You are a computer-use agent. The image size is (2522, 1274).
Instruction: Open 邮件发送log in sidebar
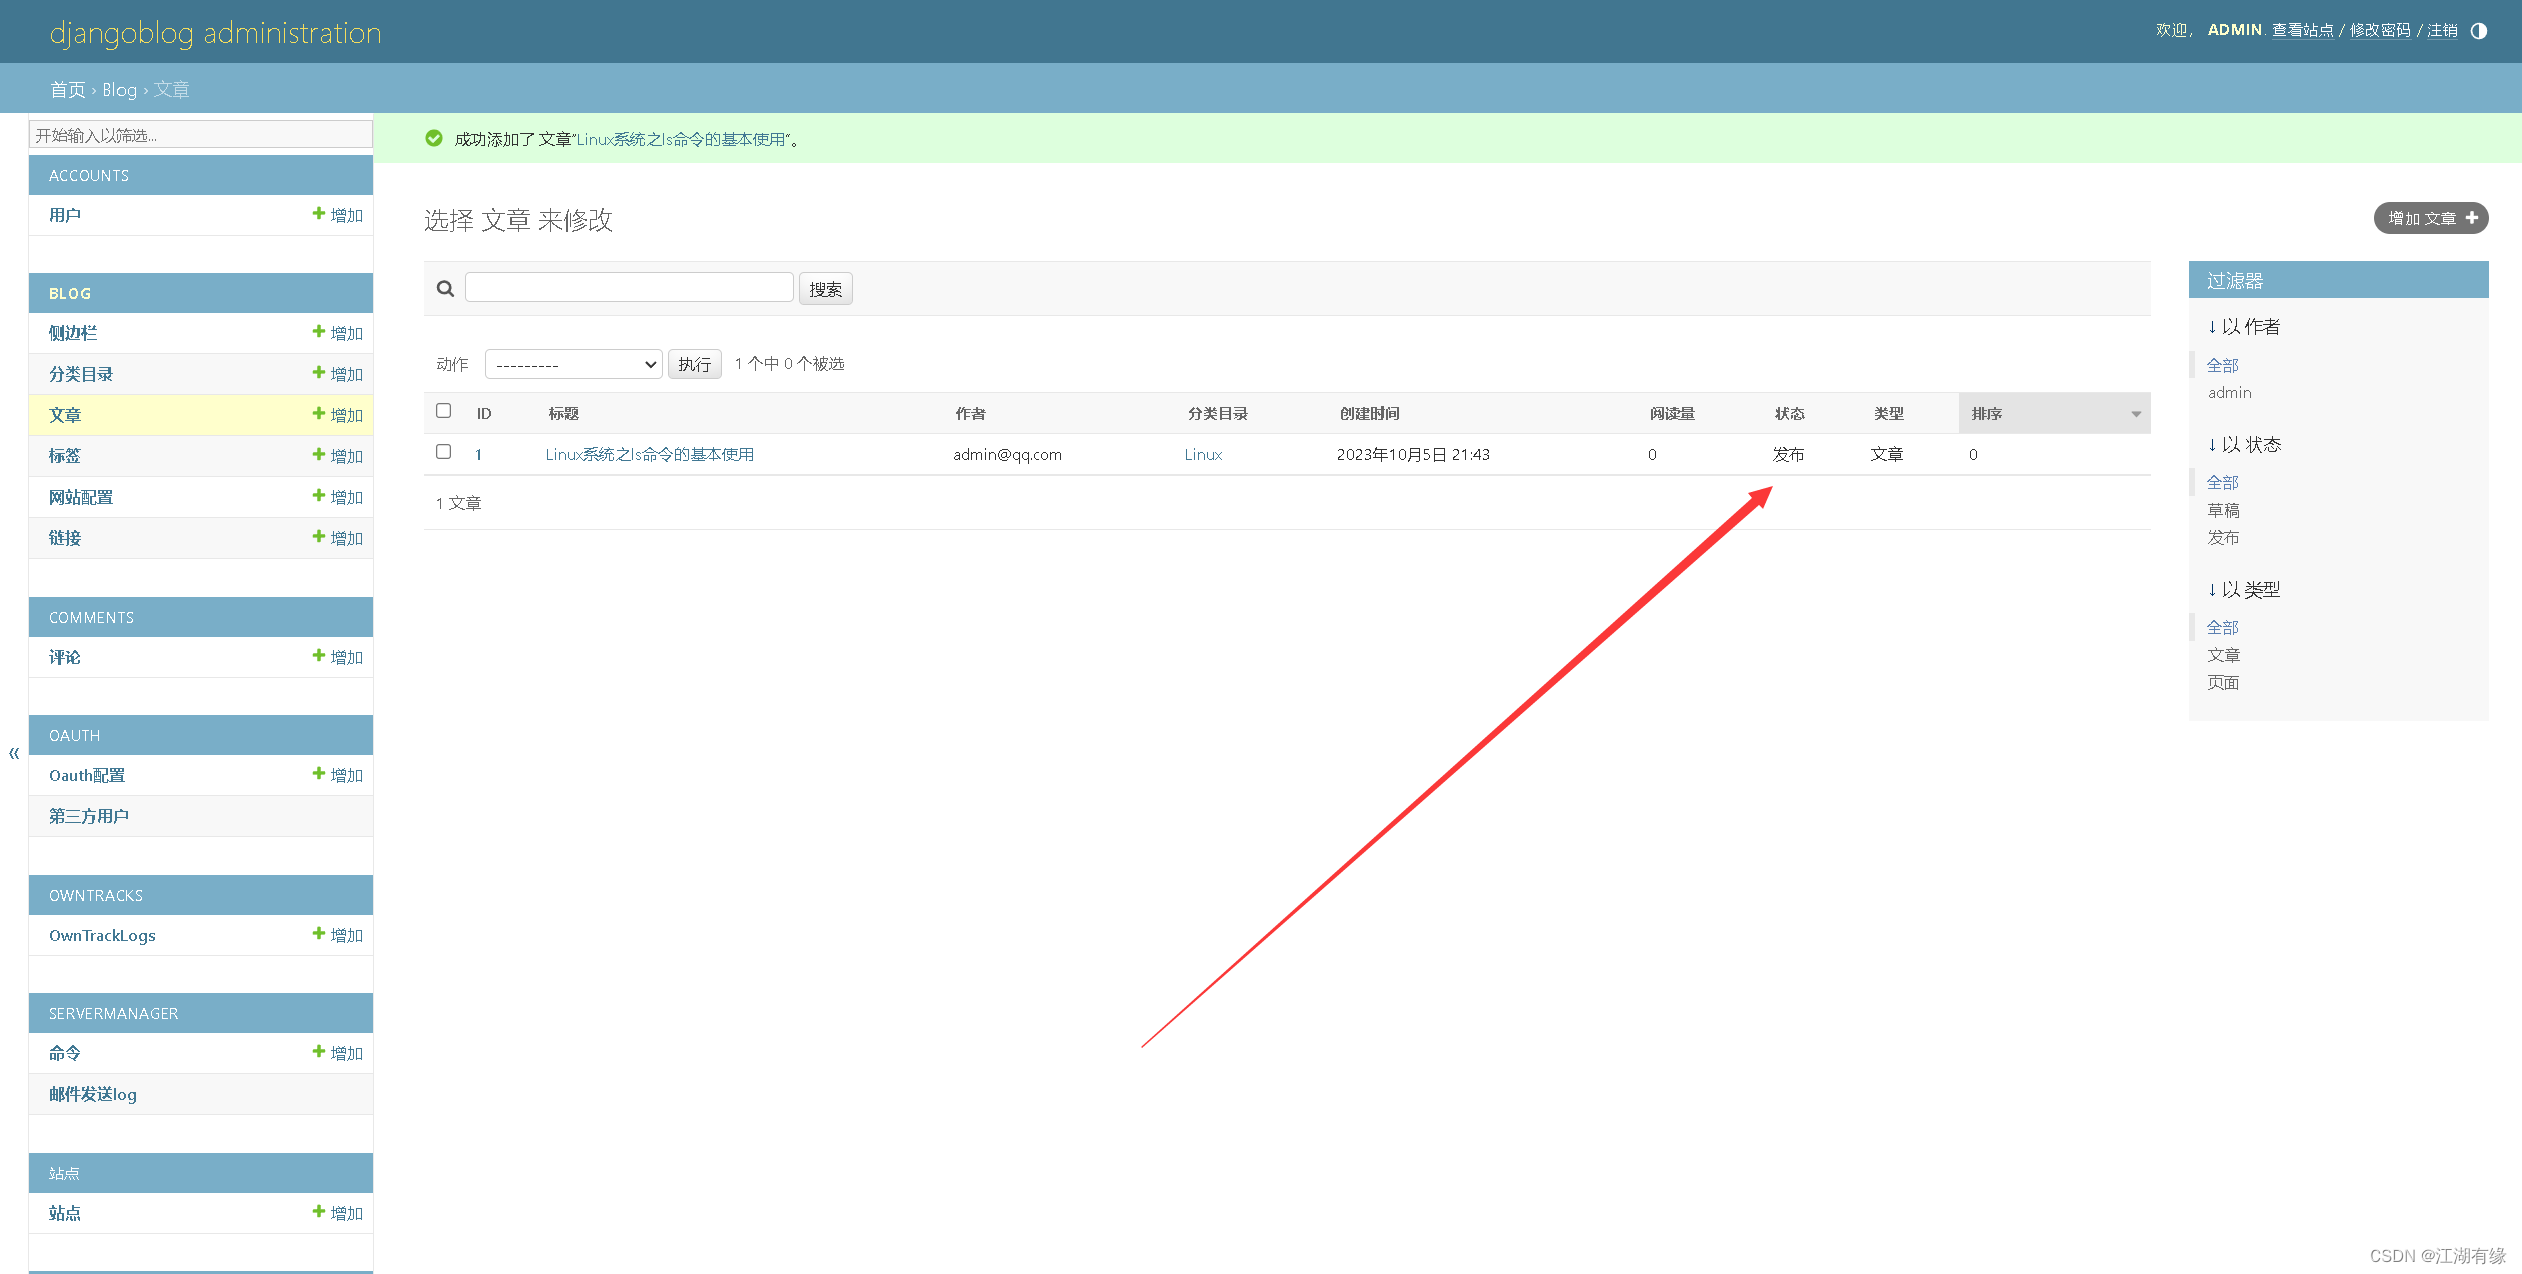pyautogui.click(x=93, y=1094)
